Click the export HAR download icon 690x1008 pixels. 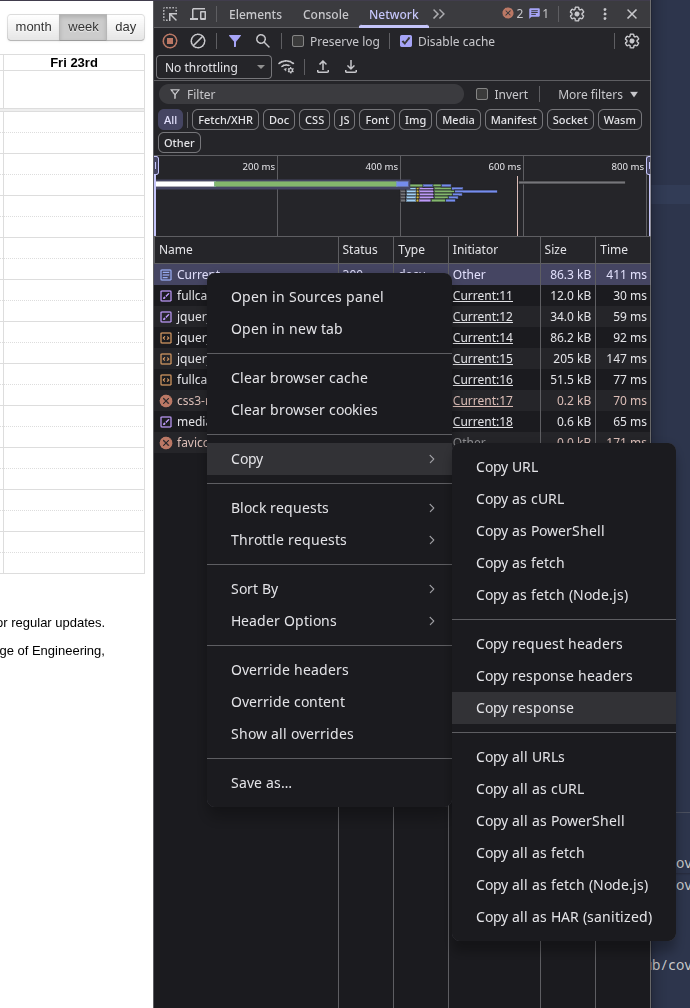click(351, 67)
